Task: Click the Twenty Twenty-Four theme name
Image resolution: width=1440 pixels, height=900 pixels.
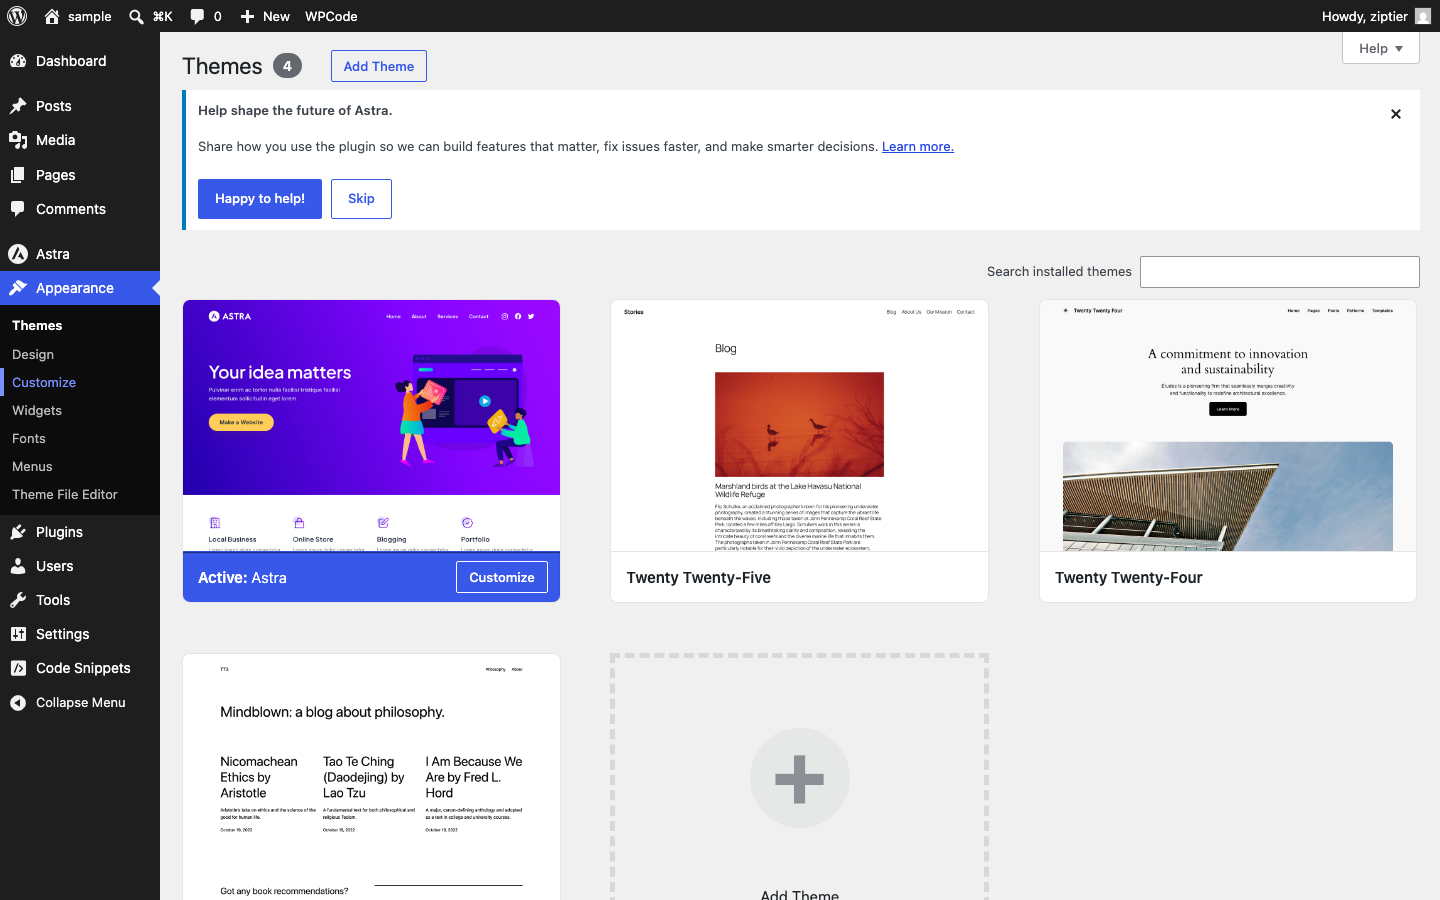Action: (1128, 577)
